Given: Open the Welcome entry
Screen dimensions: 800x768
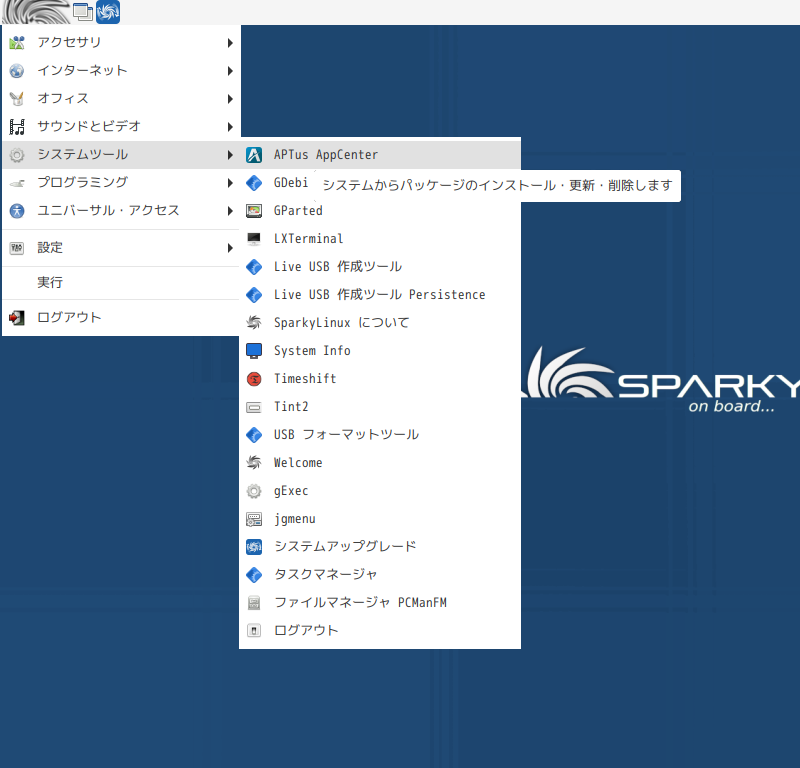Looking at the screenshot, I should (x=380, y=463).
